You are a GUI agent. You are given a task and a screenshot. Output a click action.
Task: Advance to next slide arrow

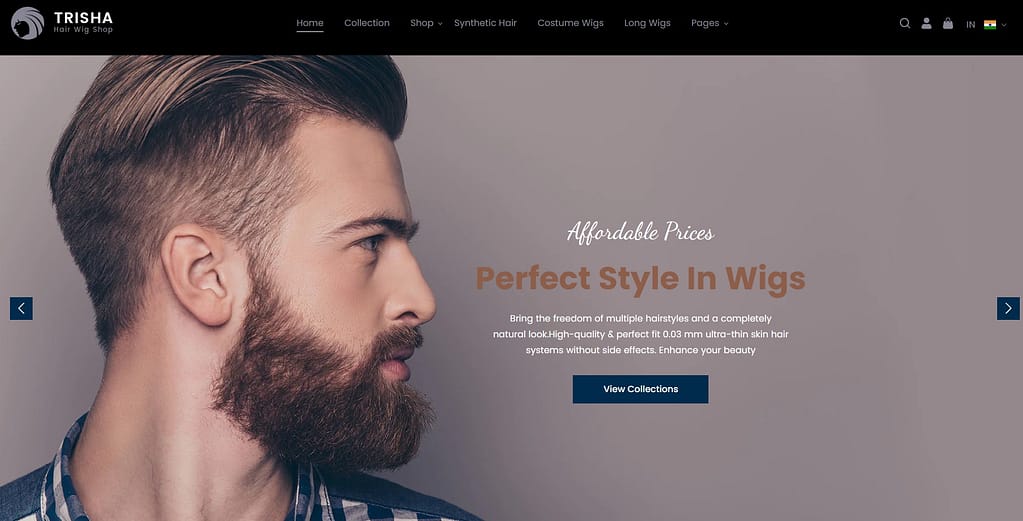click(x=1008, y=308)
